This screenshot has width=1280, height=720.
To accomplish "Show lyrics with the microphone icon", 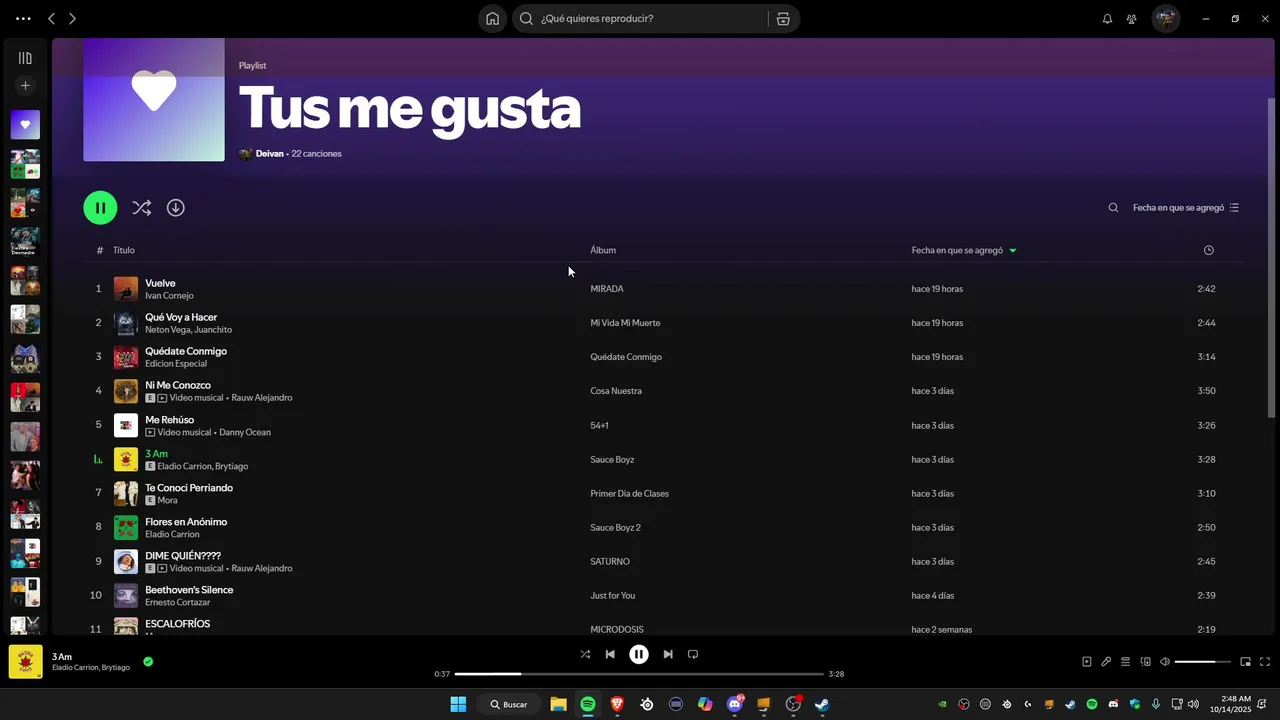I will [1106, 662].
